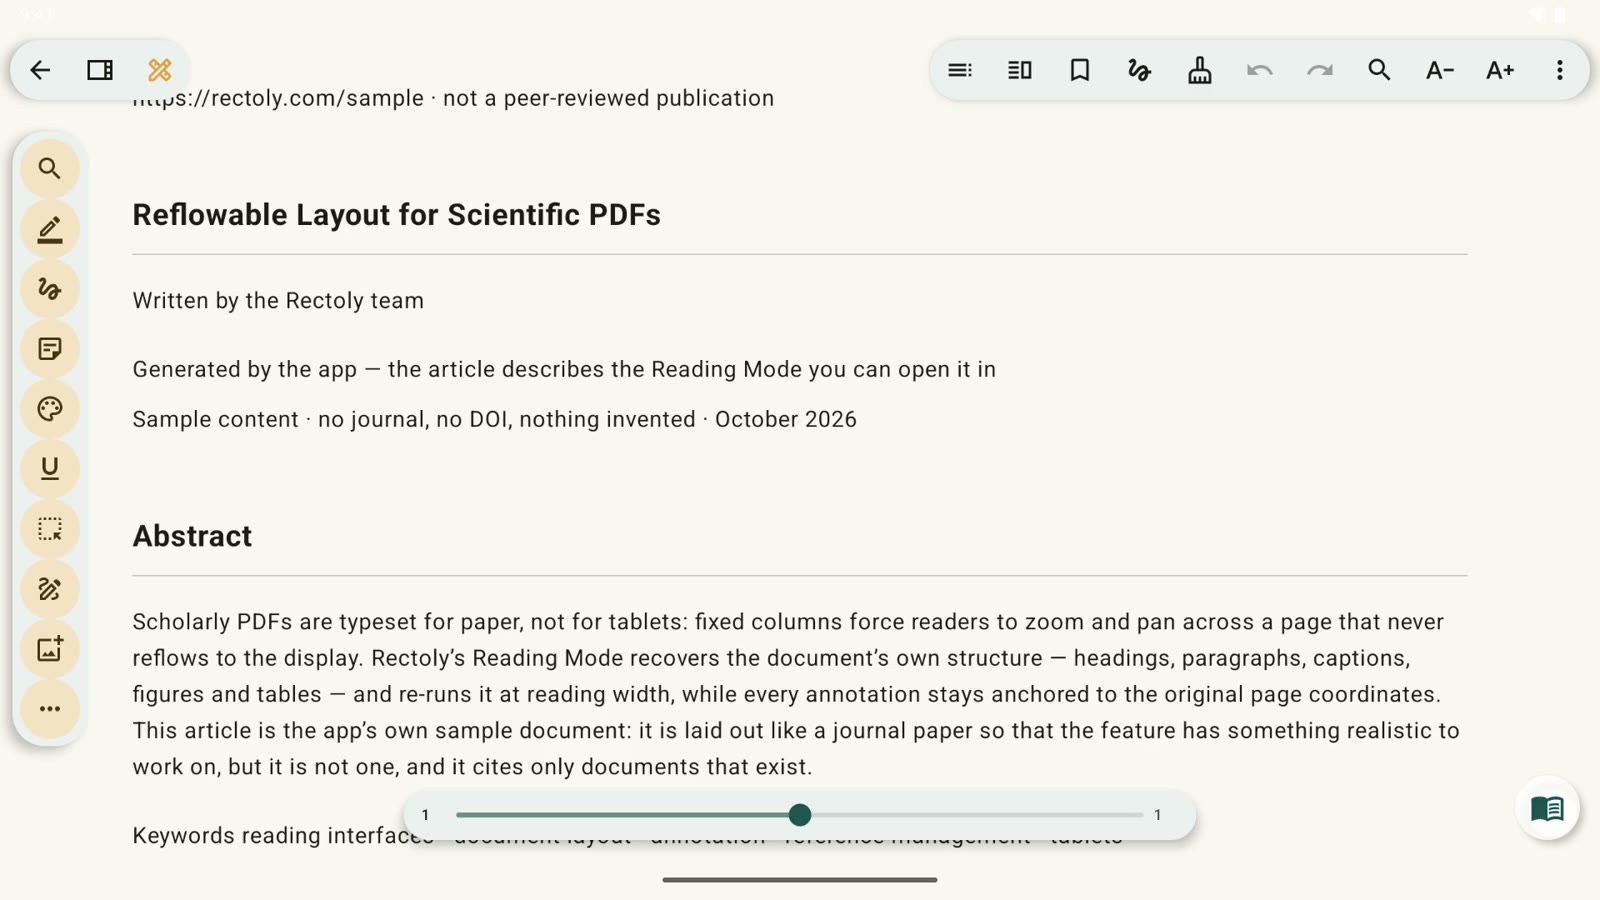Screen dimensions: 1600x900
Task: Click the Undo arrow
Action: (x=1260, y=70)
